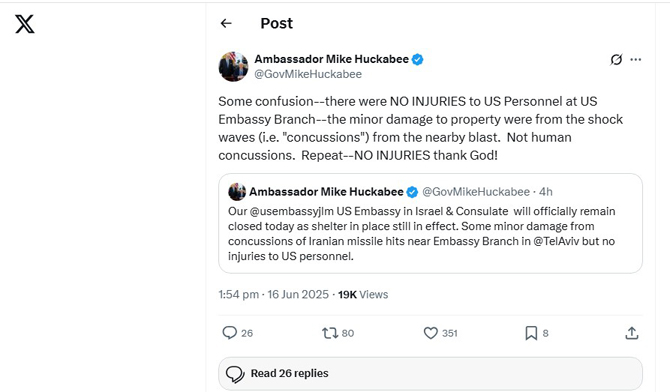Click main Ambassador Mike Huckabee profile picture
Image resolution: width=670 pixels, height=392 pixels.
tap(233, 67)
